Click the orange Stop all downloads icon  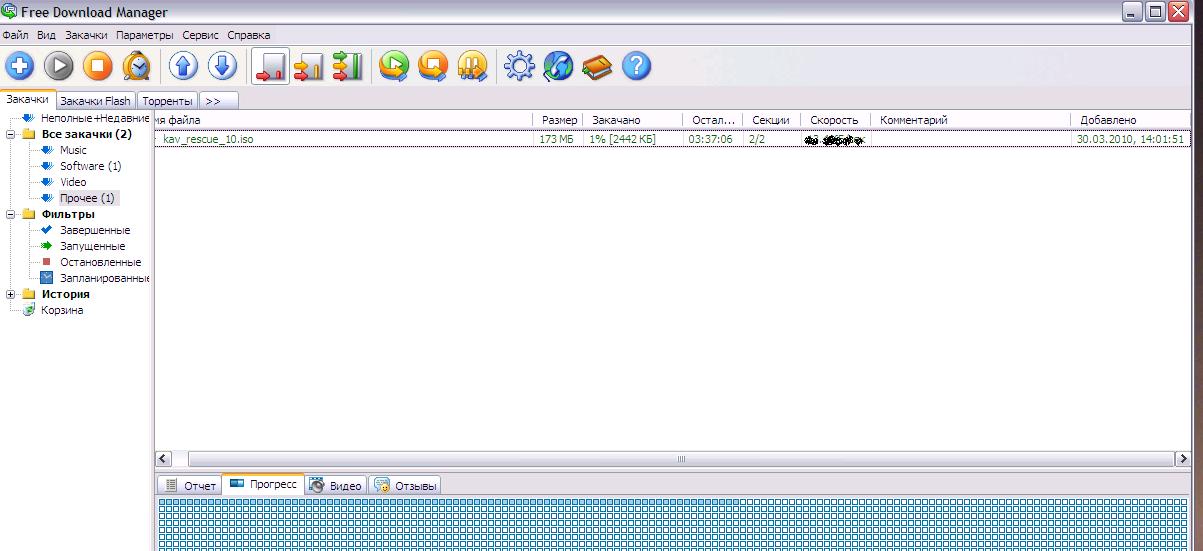433,67
